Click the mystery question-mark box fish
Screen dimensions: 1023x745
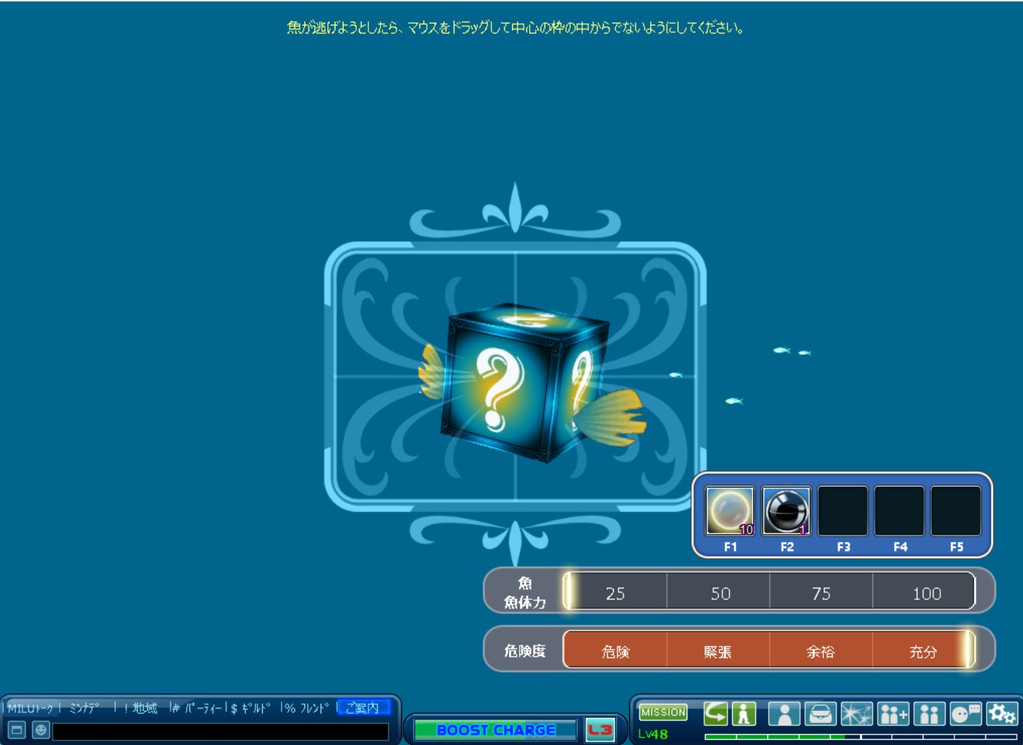[x=523, y=385]
